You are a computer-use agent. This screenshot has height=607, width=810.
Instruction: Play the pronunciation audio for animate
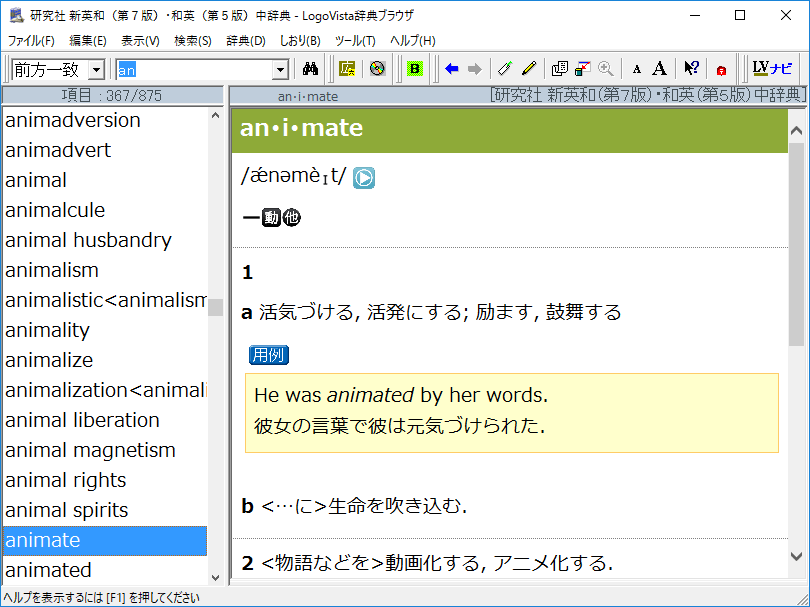364,178
